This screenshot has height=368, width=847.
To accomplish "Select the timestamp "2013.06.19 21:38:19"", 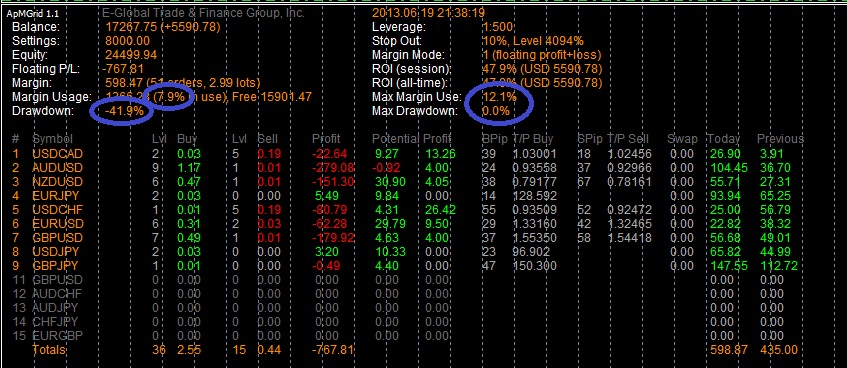I will click(x=428, y=12).
